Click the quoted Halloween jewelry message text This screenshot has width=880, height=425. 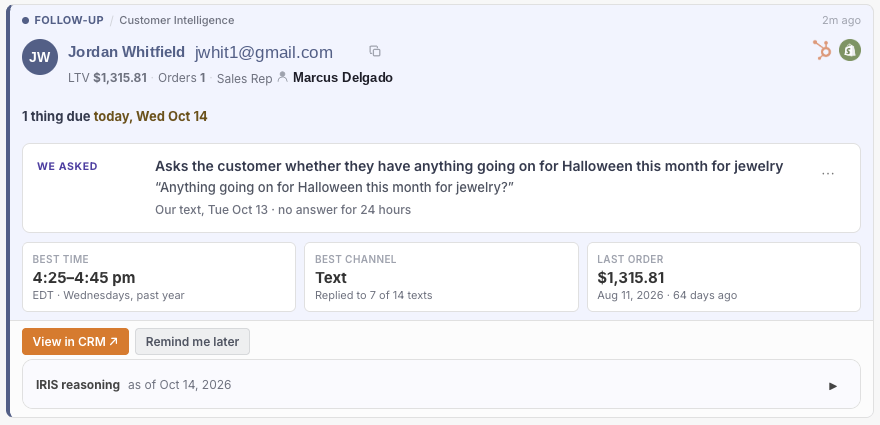click(x=334, y=187)
